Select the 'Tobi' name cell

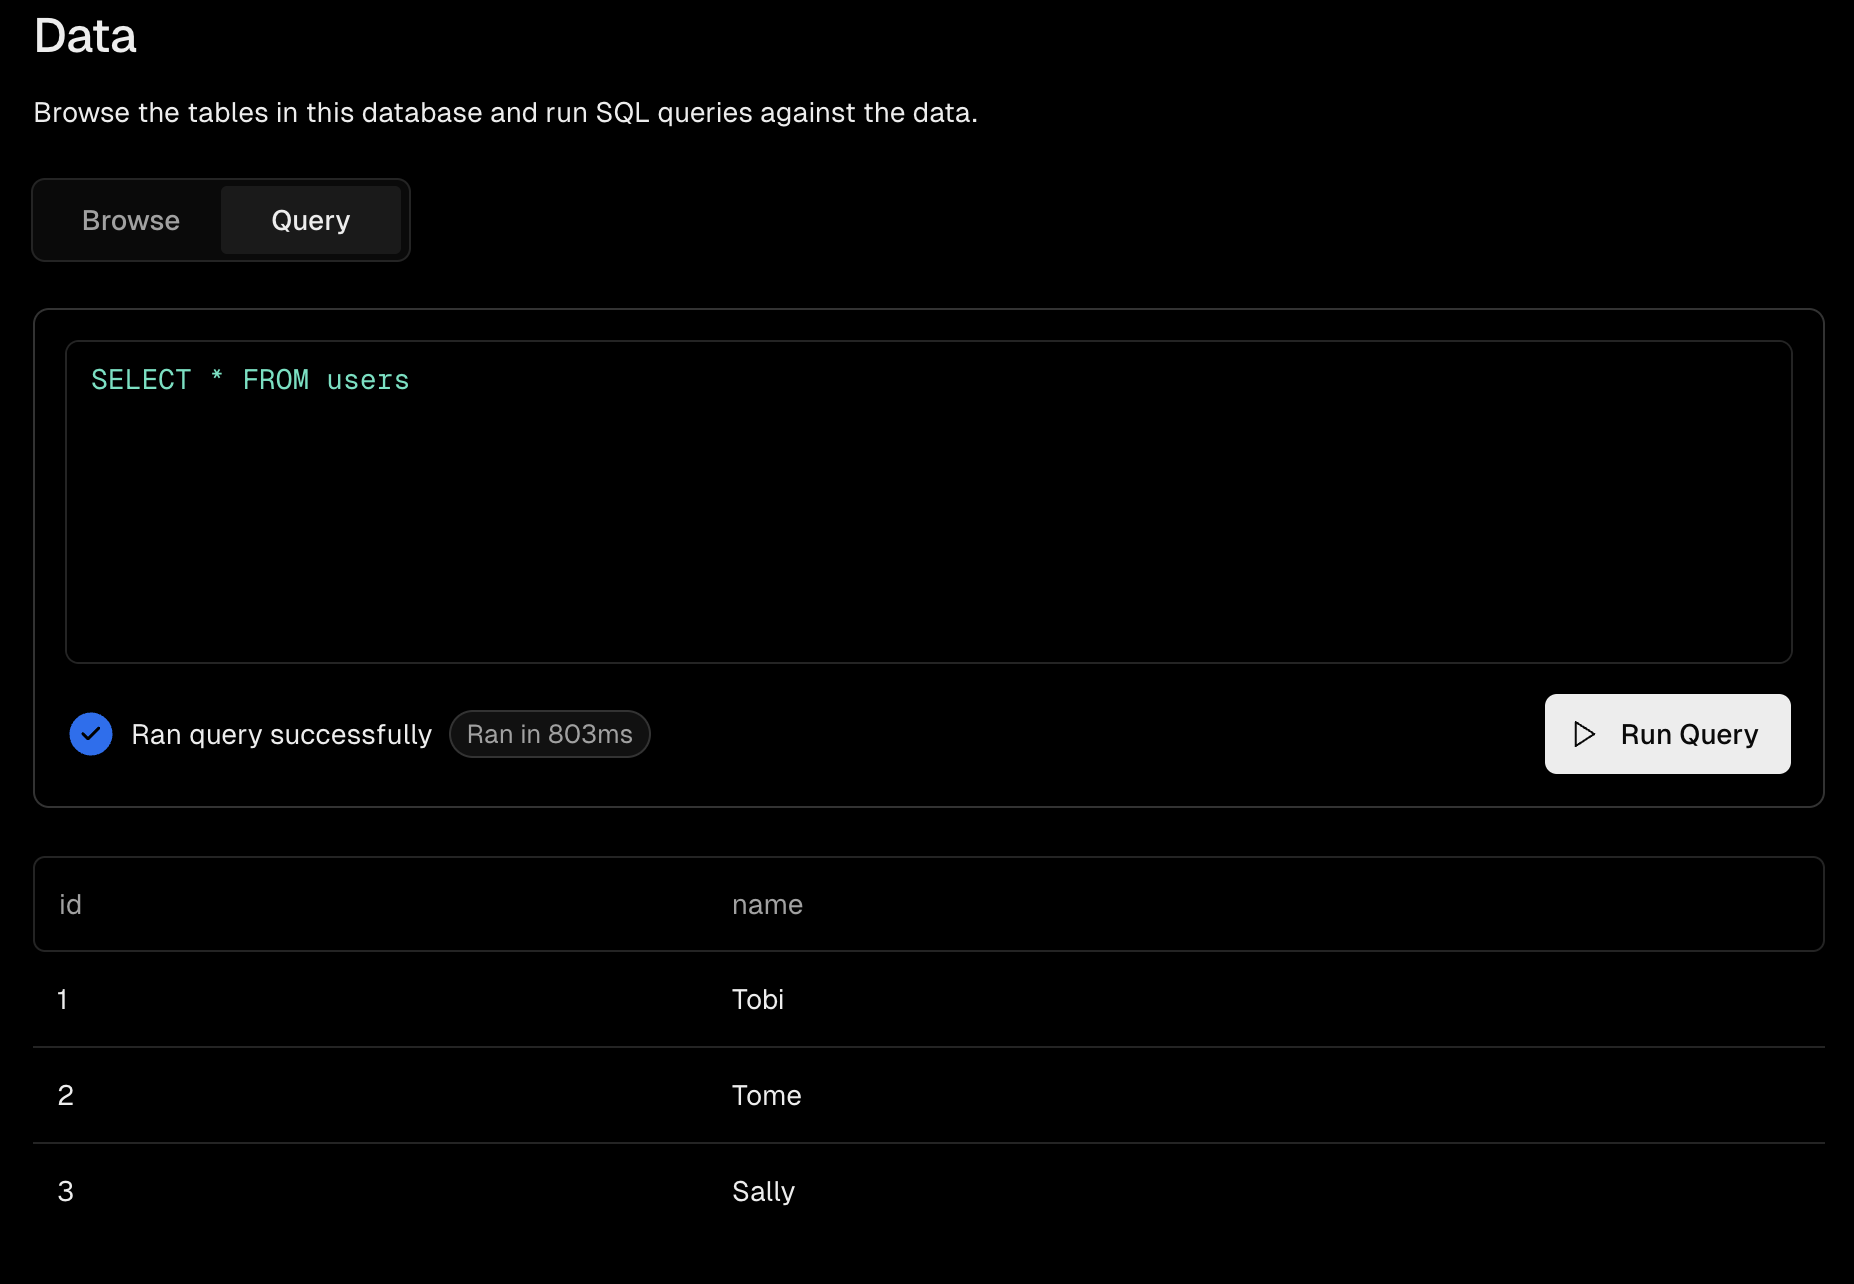pyautogui.click(x=758, y=999)
